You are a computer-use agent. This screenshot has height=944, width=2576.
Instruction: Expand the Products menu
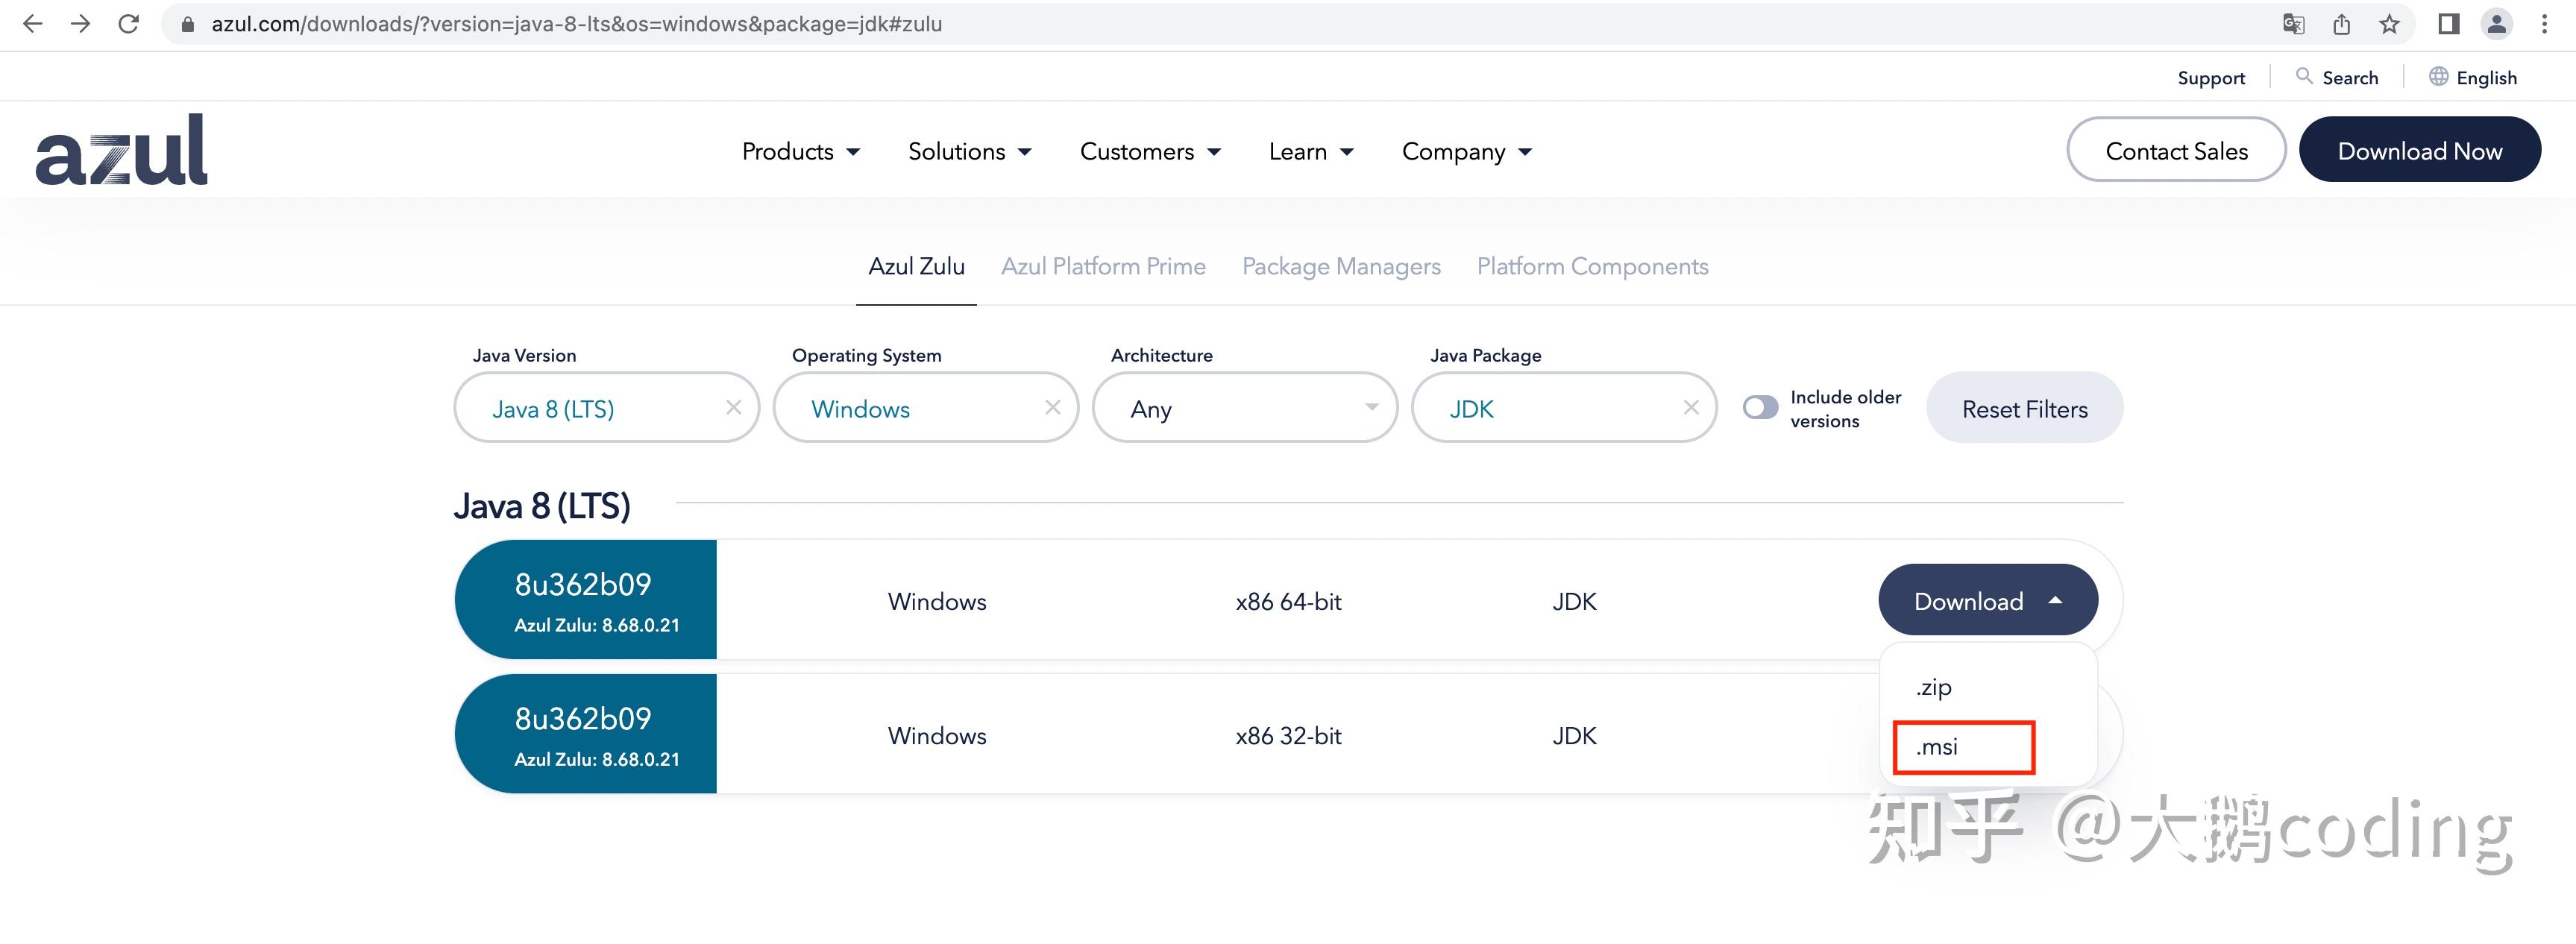pos(800,151)
